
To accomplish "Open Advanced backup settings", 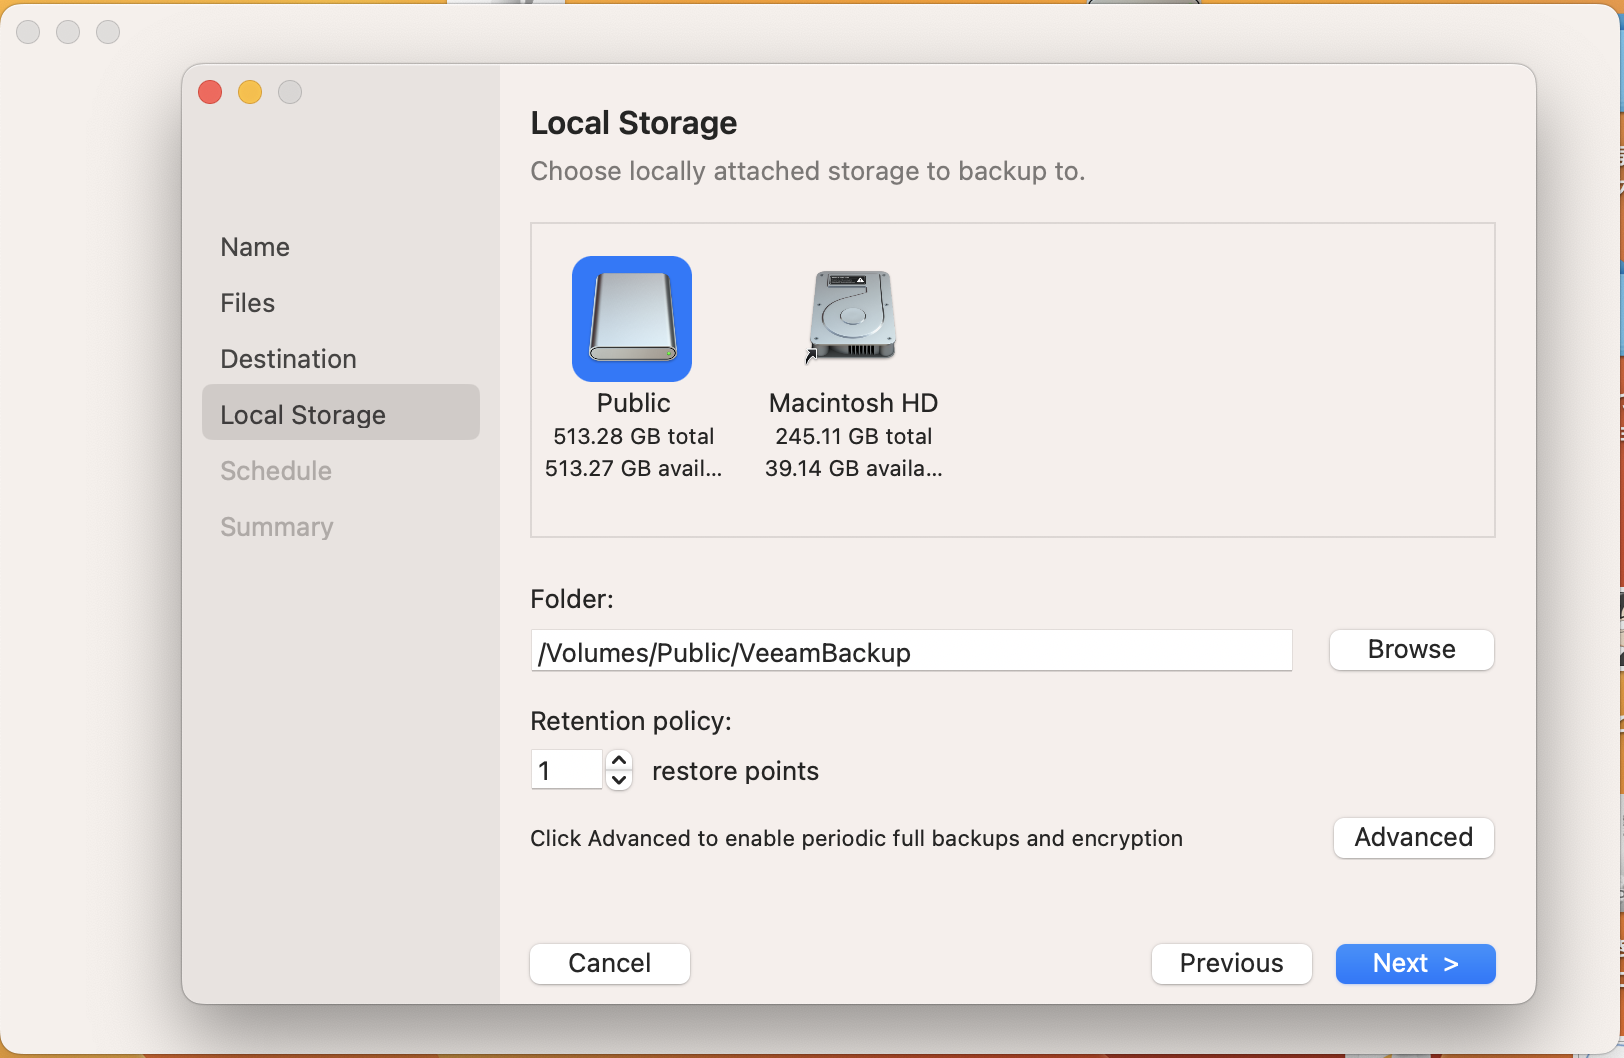I will [x=1413, y=838].
